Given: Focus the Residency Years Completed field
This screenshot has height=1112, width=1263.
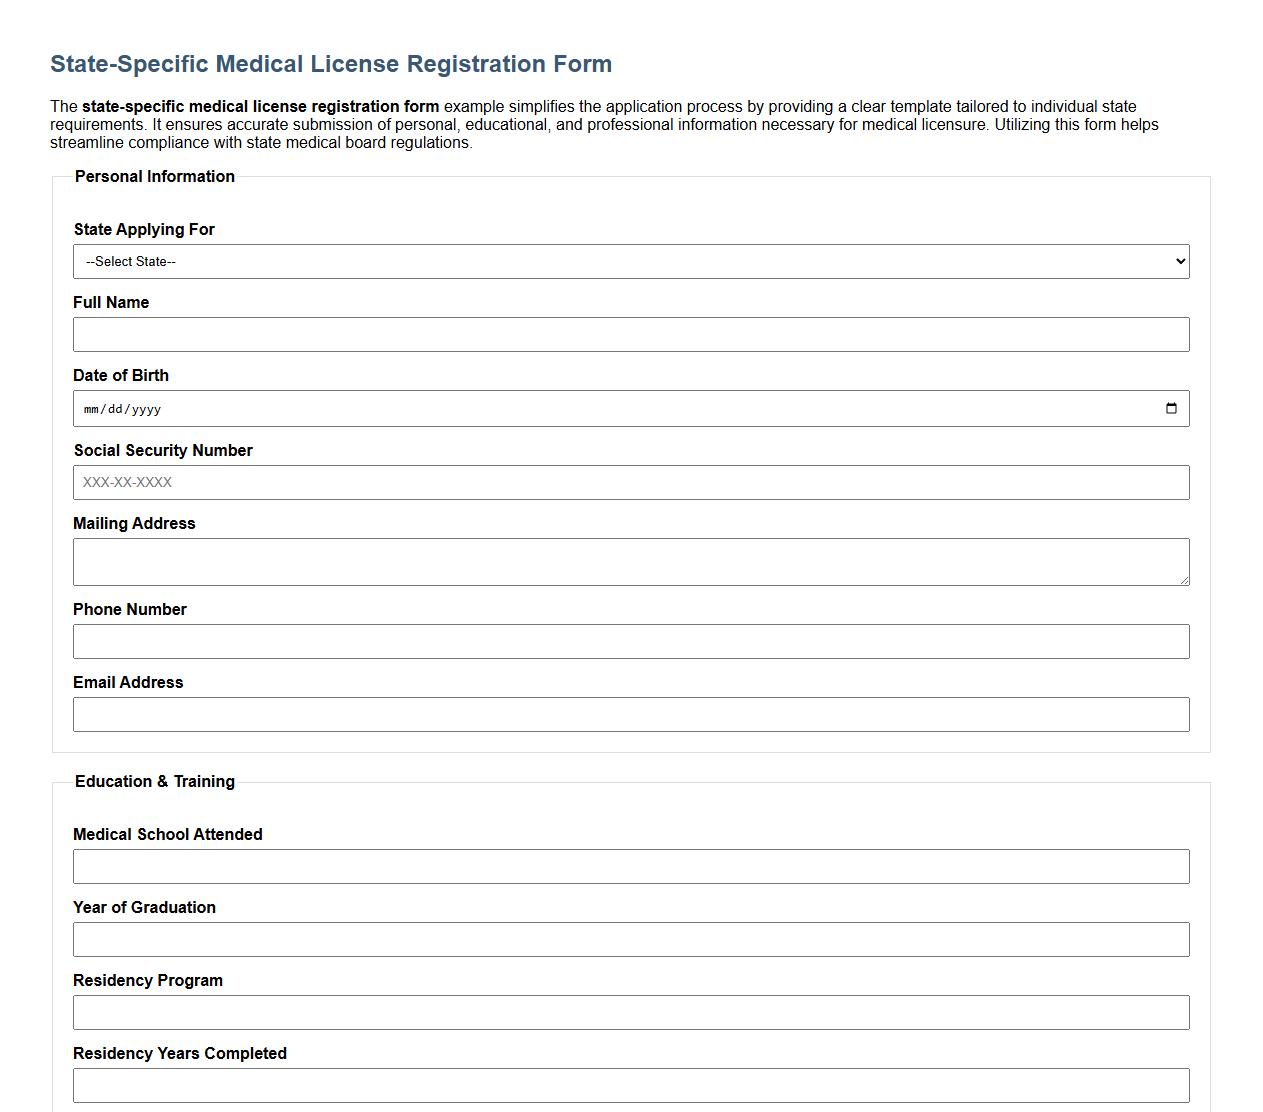Looking at the screenshot, I should (x=630, y=1084).
